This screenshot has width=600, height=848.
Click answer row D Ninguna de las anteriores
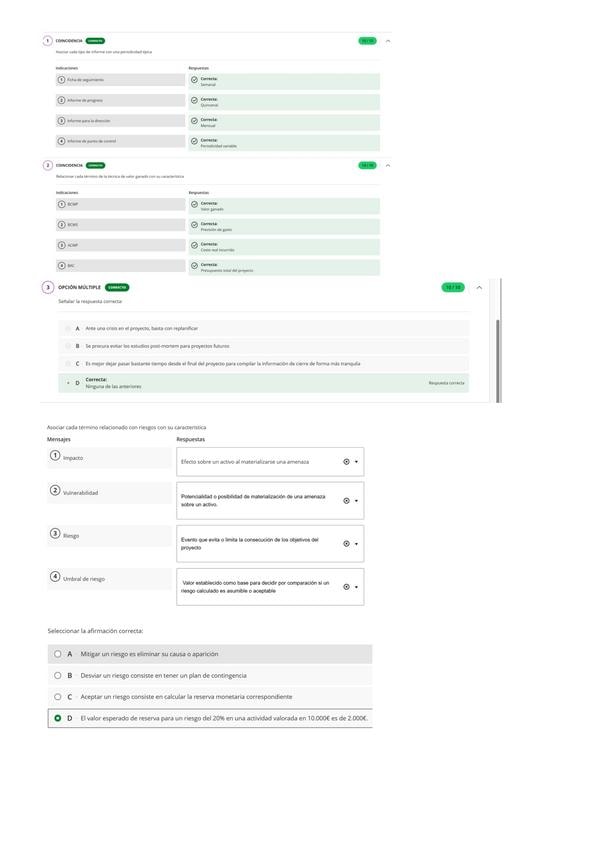(263, 383)
